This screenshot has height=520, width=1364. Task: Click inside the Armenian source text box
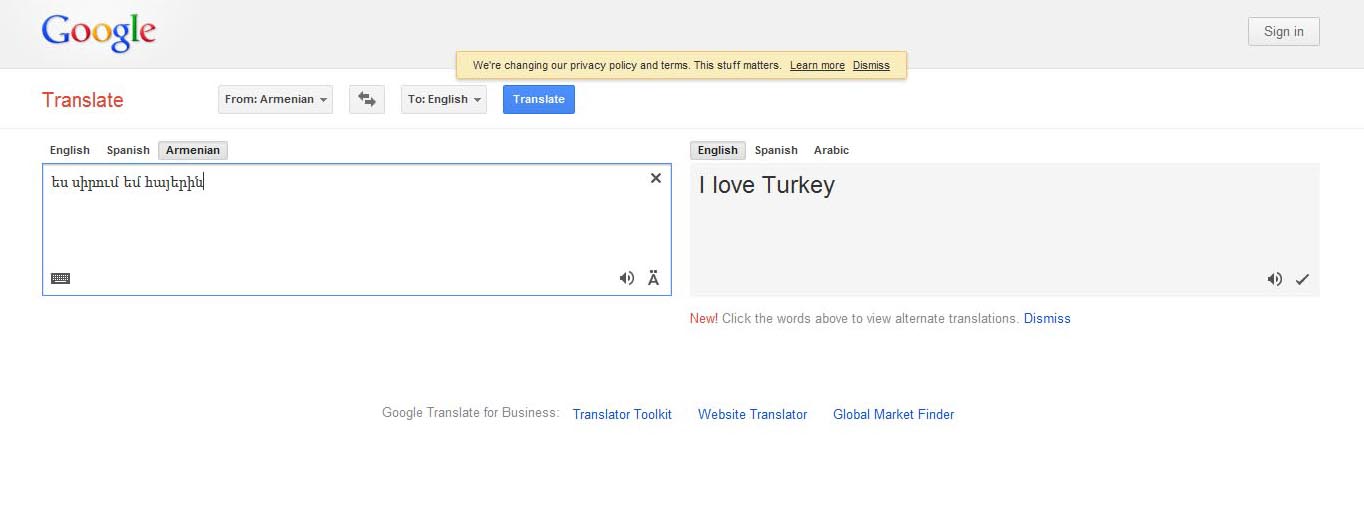(356, 229)
